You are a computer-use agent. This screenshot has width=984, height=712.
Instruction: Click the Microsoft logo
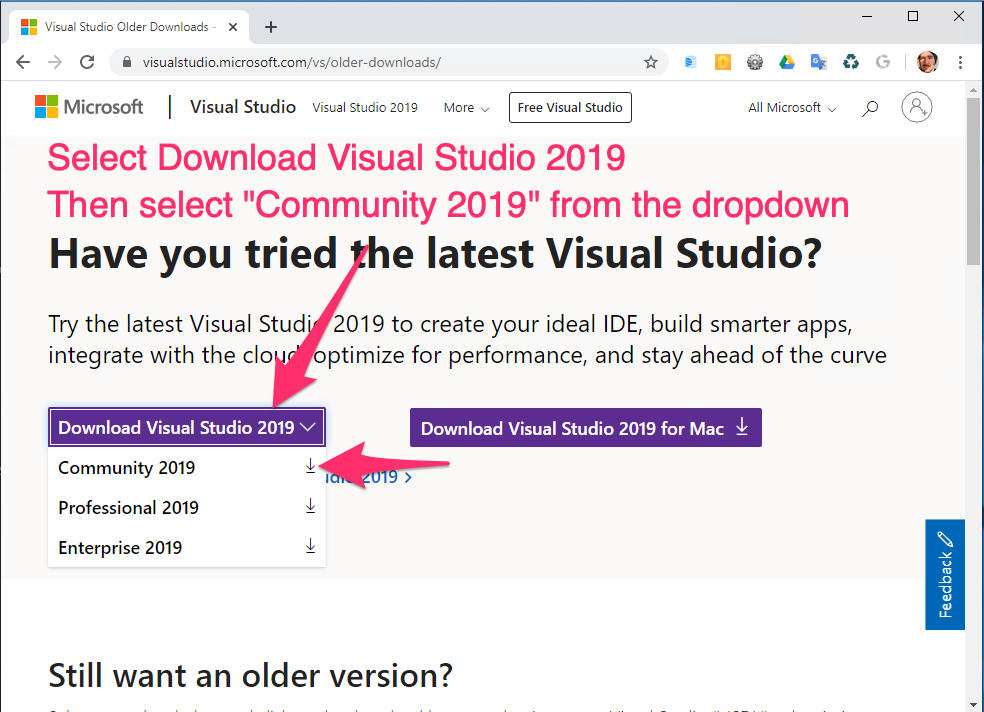coord(89,107)
